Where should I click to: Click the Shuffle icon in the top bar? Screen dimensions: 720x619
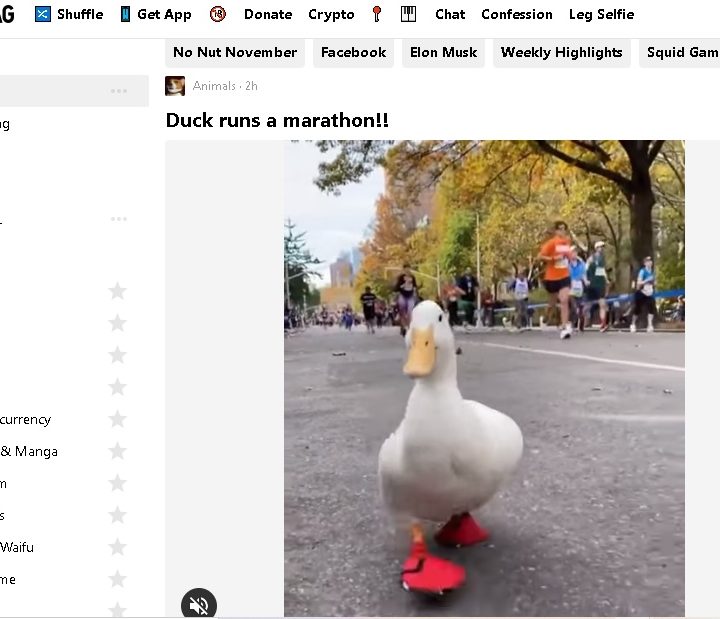coord(43,14)
